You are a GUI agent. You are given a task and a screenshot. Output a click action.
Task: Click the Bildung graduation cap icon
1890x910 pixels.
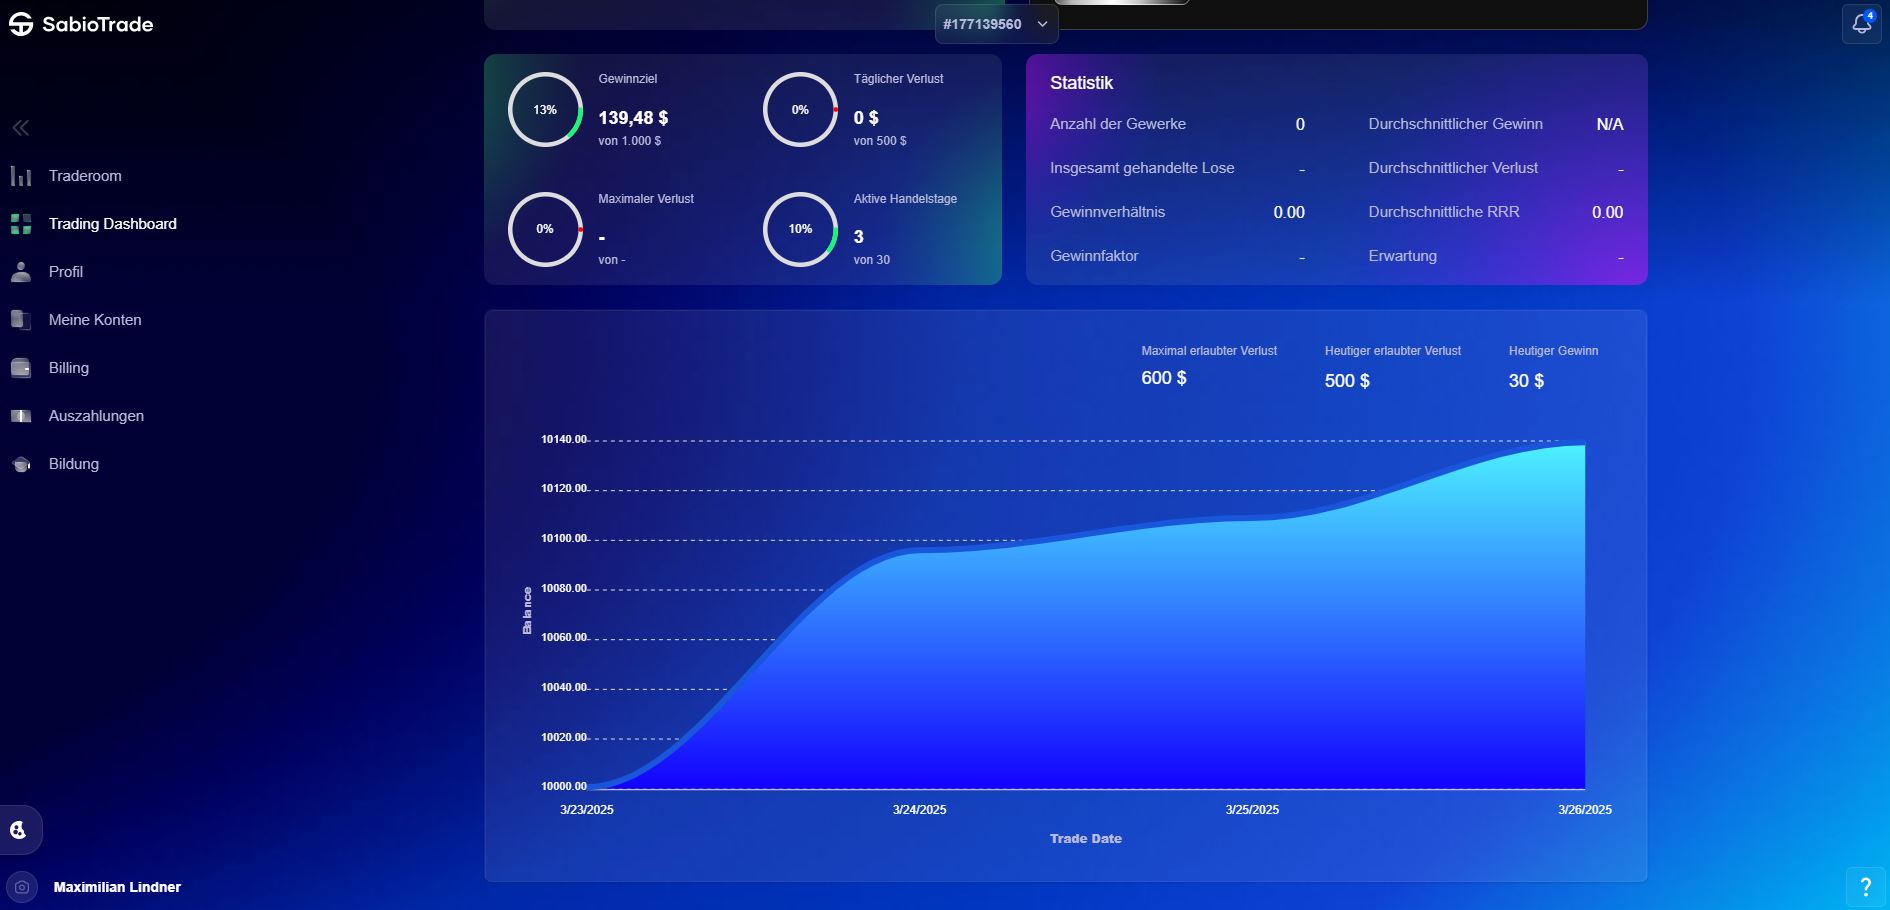point(21,464)
